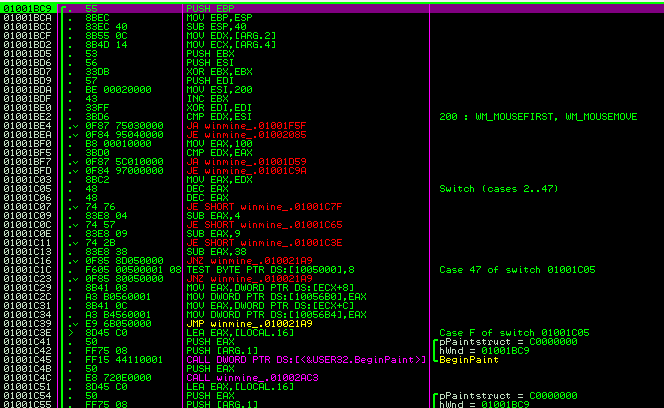Select LEA EAX,[LOCAL.16] at 01001C3E
This screenshot has height=408, width=664.
click(x=240, y=333)
